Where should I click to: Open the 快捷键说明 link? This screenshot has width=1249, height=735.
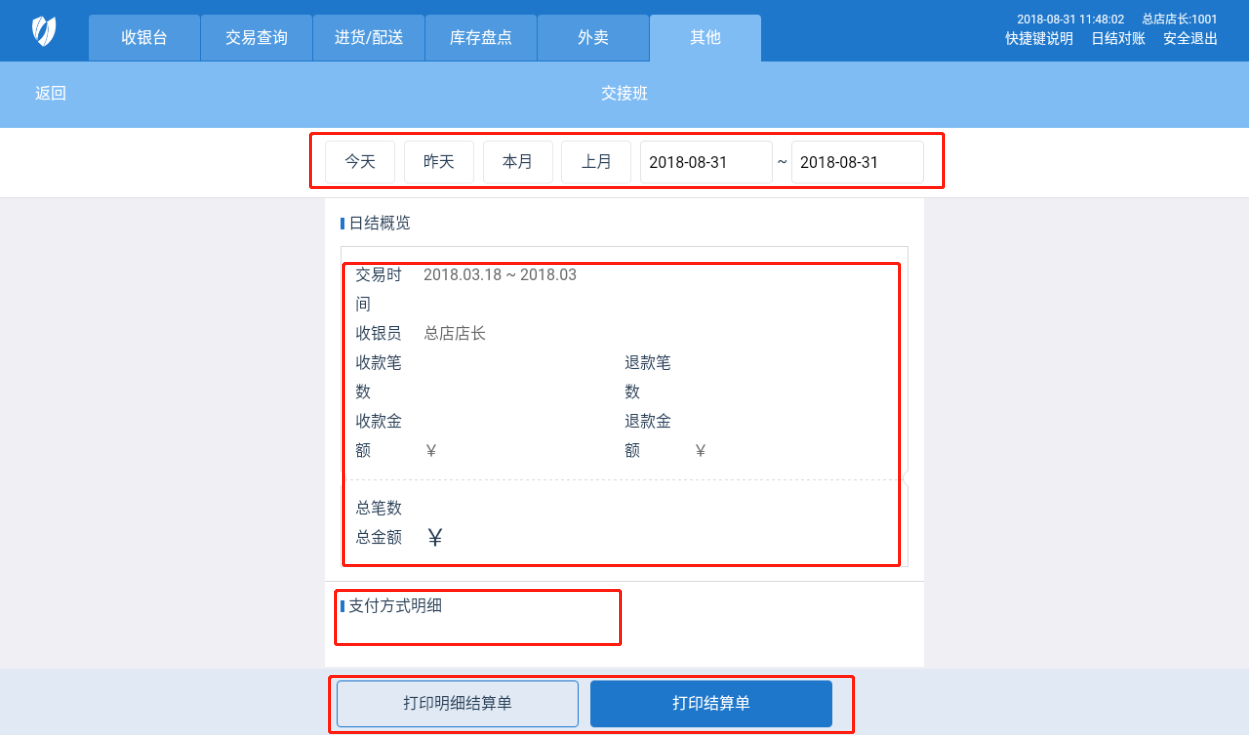(1039, 39)
